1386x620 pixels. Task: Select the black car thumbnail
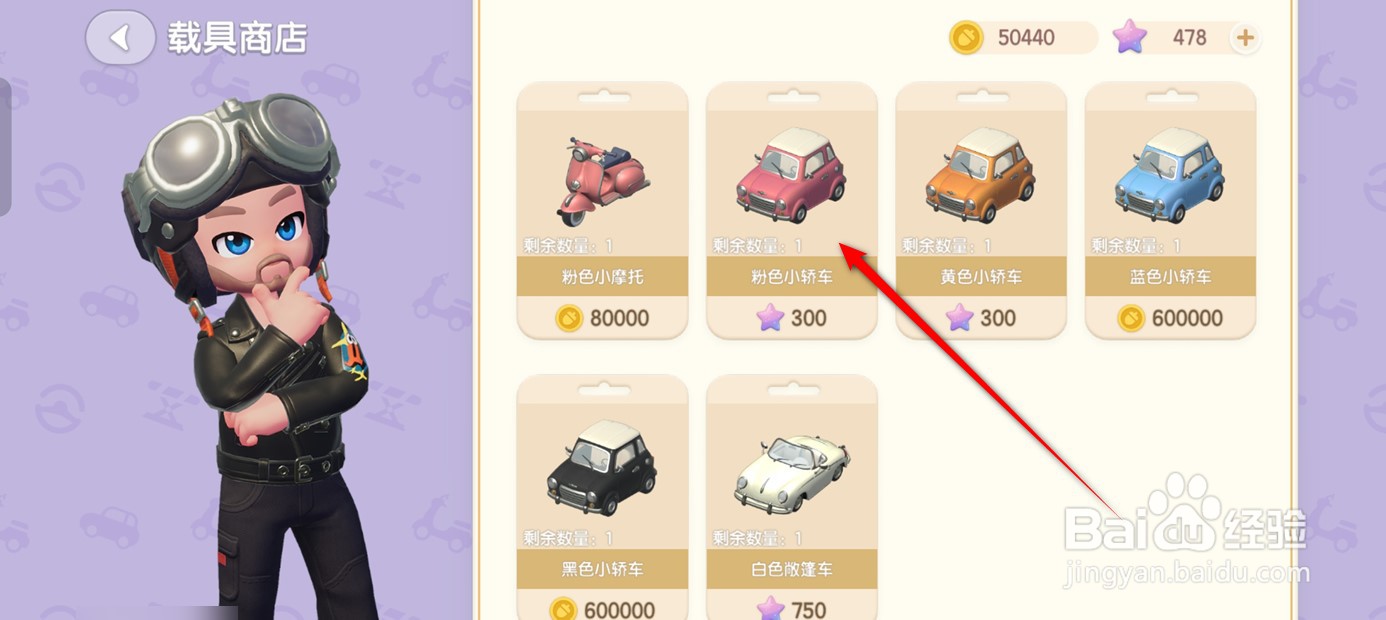point(602,468)
